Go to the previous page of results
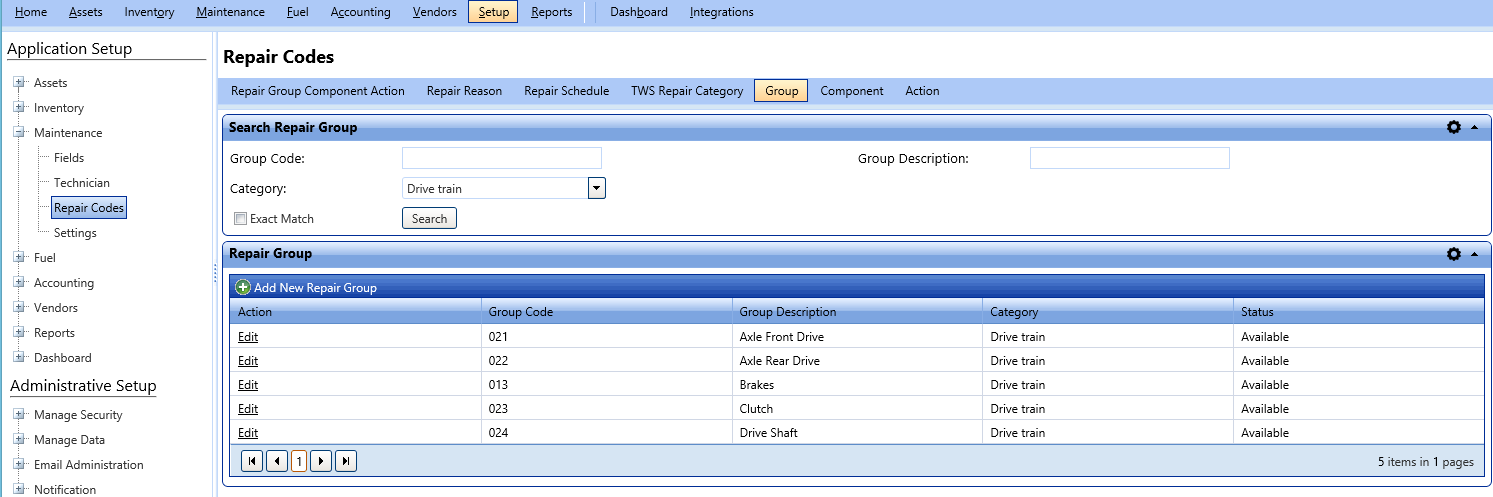 [x=276, y=461]
